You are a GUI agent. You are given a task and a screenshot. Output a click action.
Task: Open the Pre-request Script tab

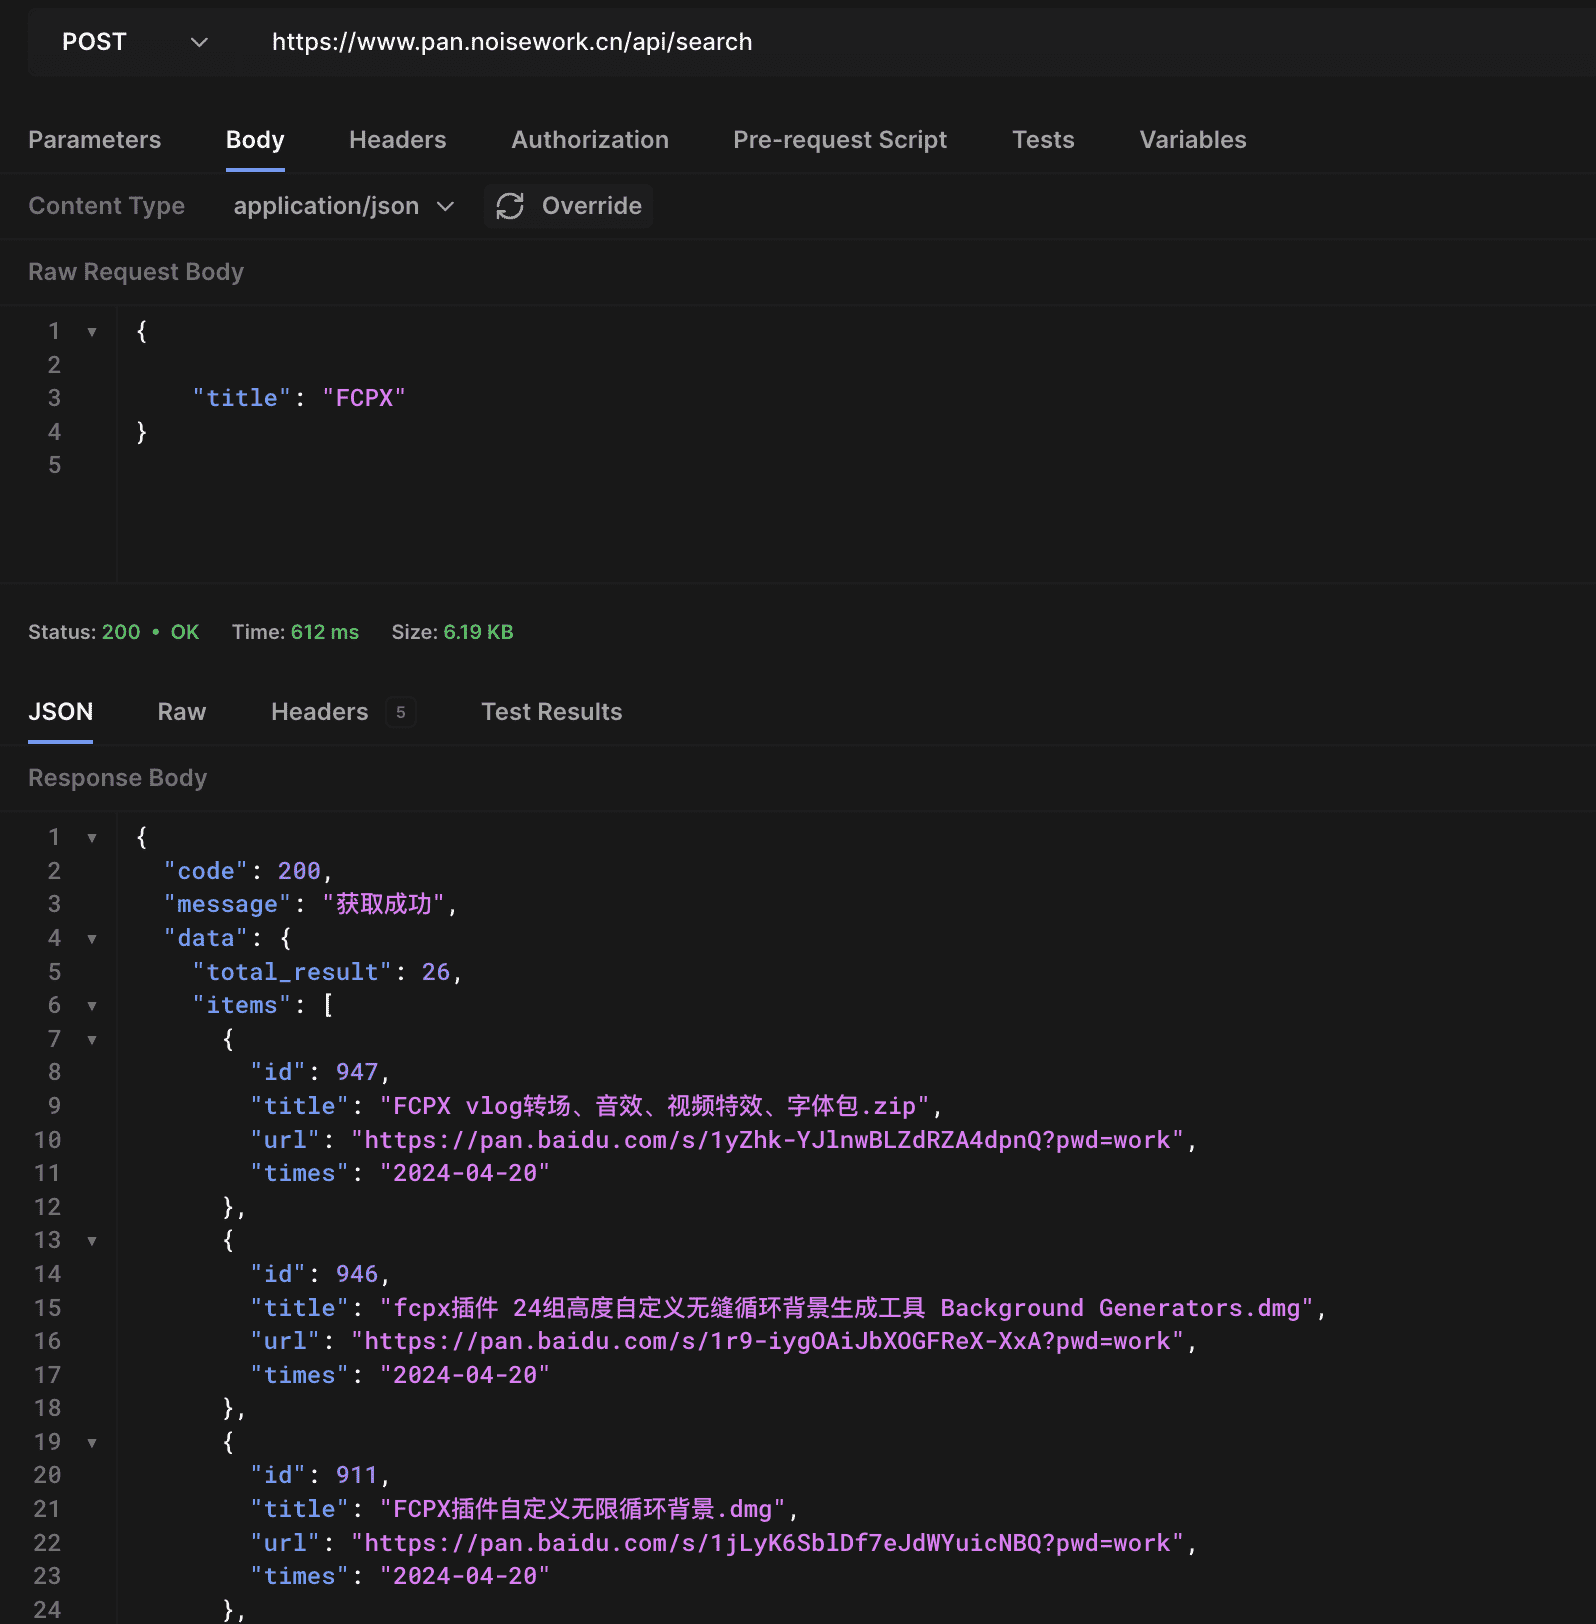839,140
